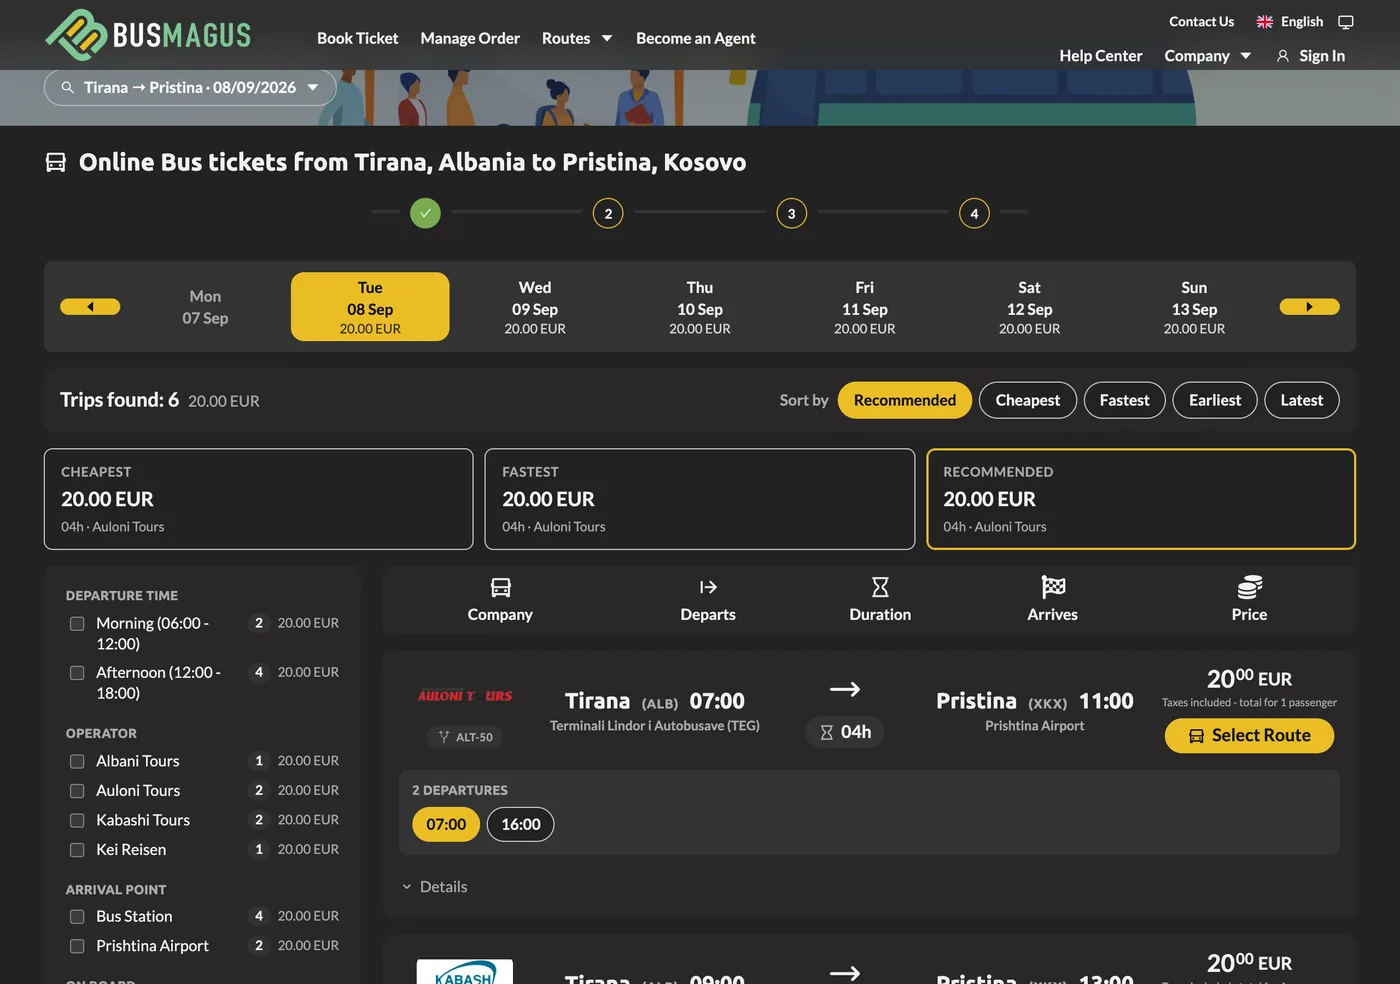Open the Book Ticket menu item
The image size is (1400, 984).
tap(357, 38)
